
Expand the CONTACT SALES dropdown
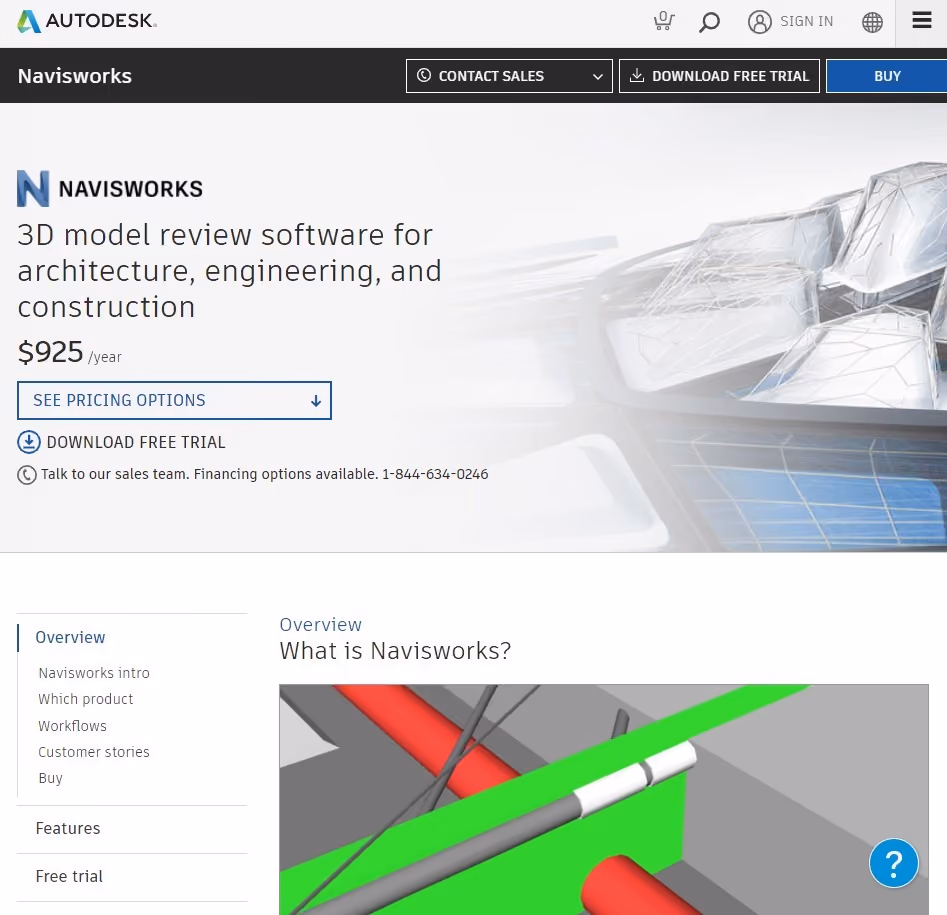(x=509, y=76)
